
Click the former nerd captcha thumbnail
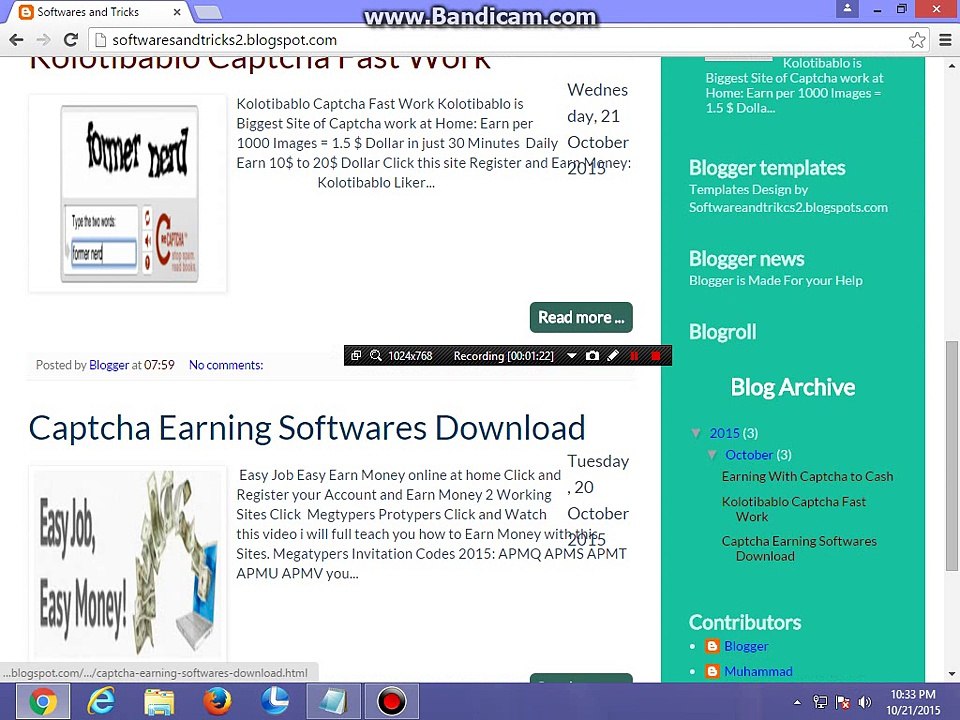tap(128, 193)
